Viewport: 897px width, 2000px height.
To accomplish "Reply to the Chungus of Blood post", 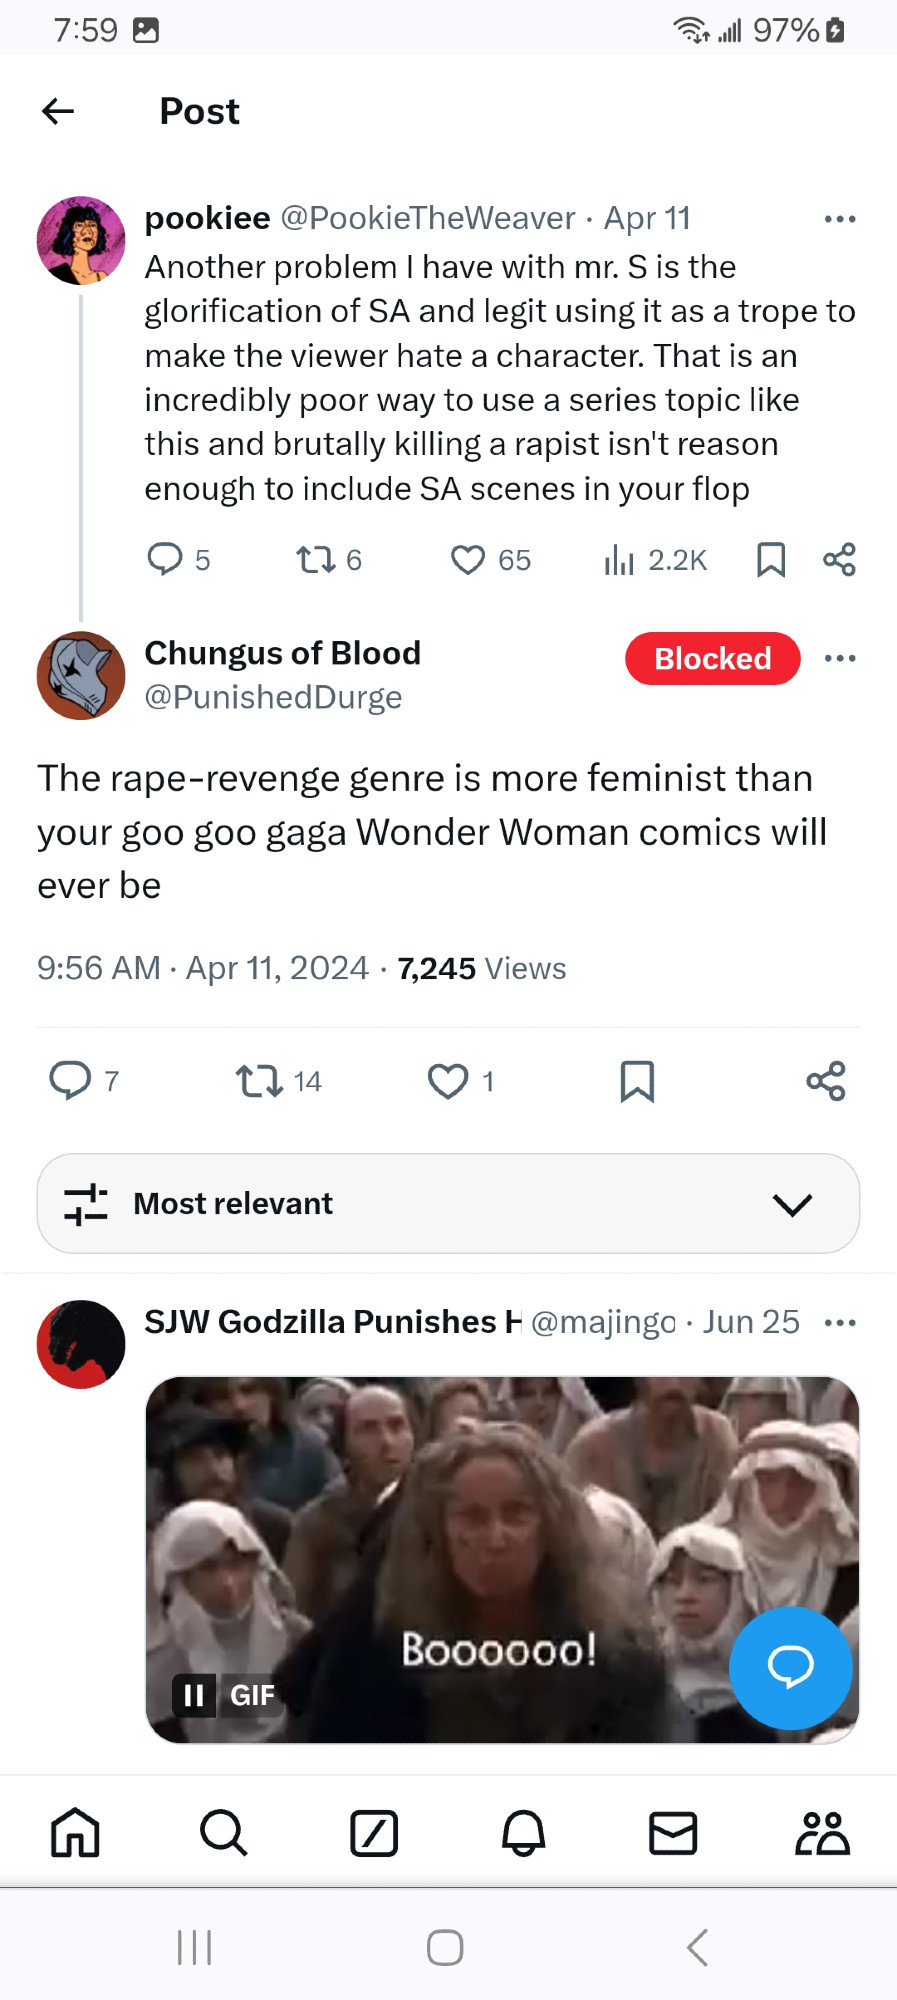I will (70, 1081).
